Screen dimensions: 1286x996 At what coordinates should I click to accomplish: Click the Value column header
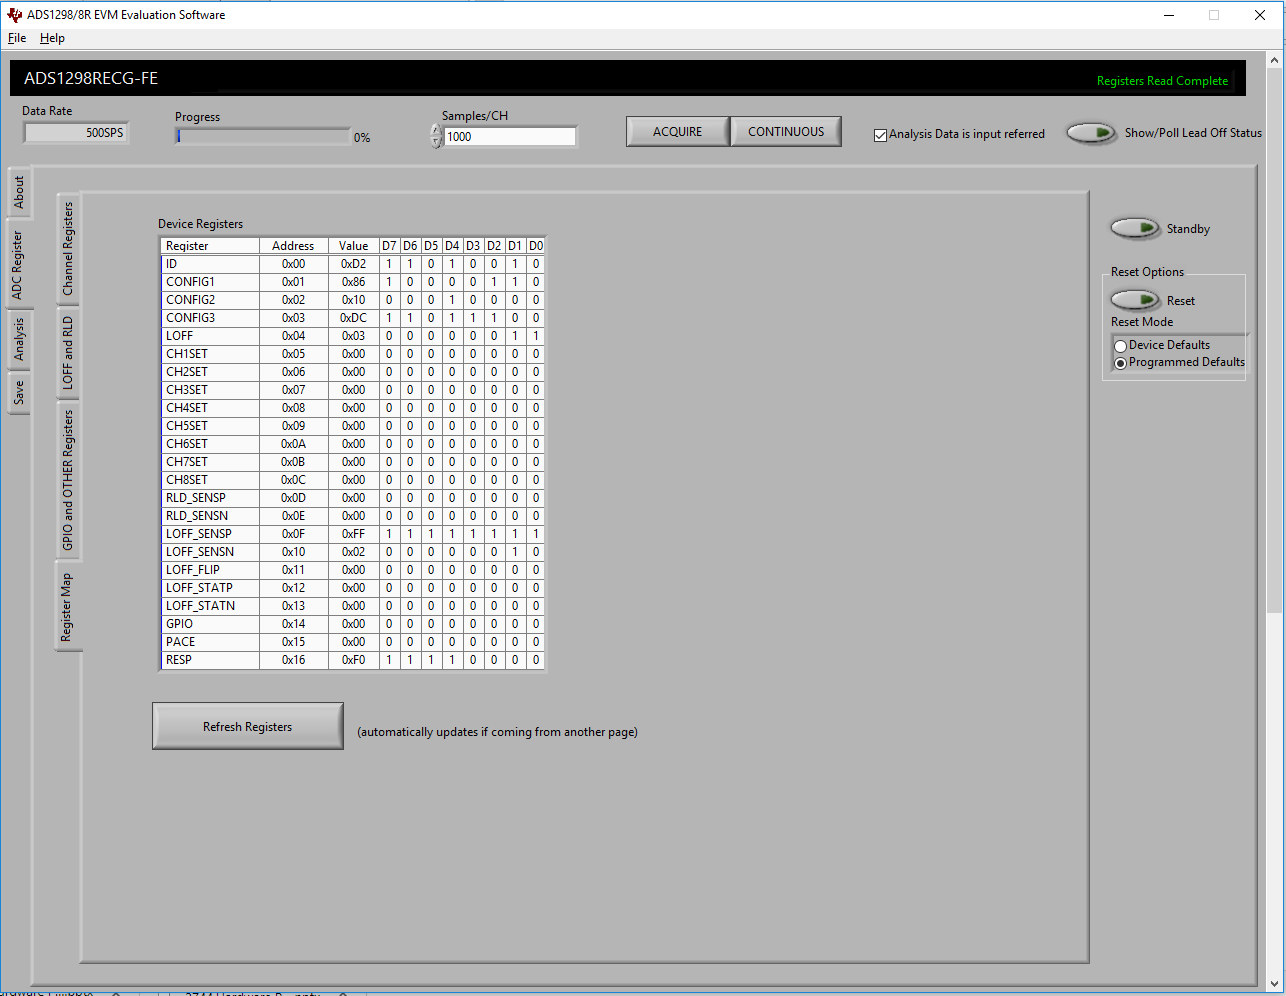[353, 246]
